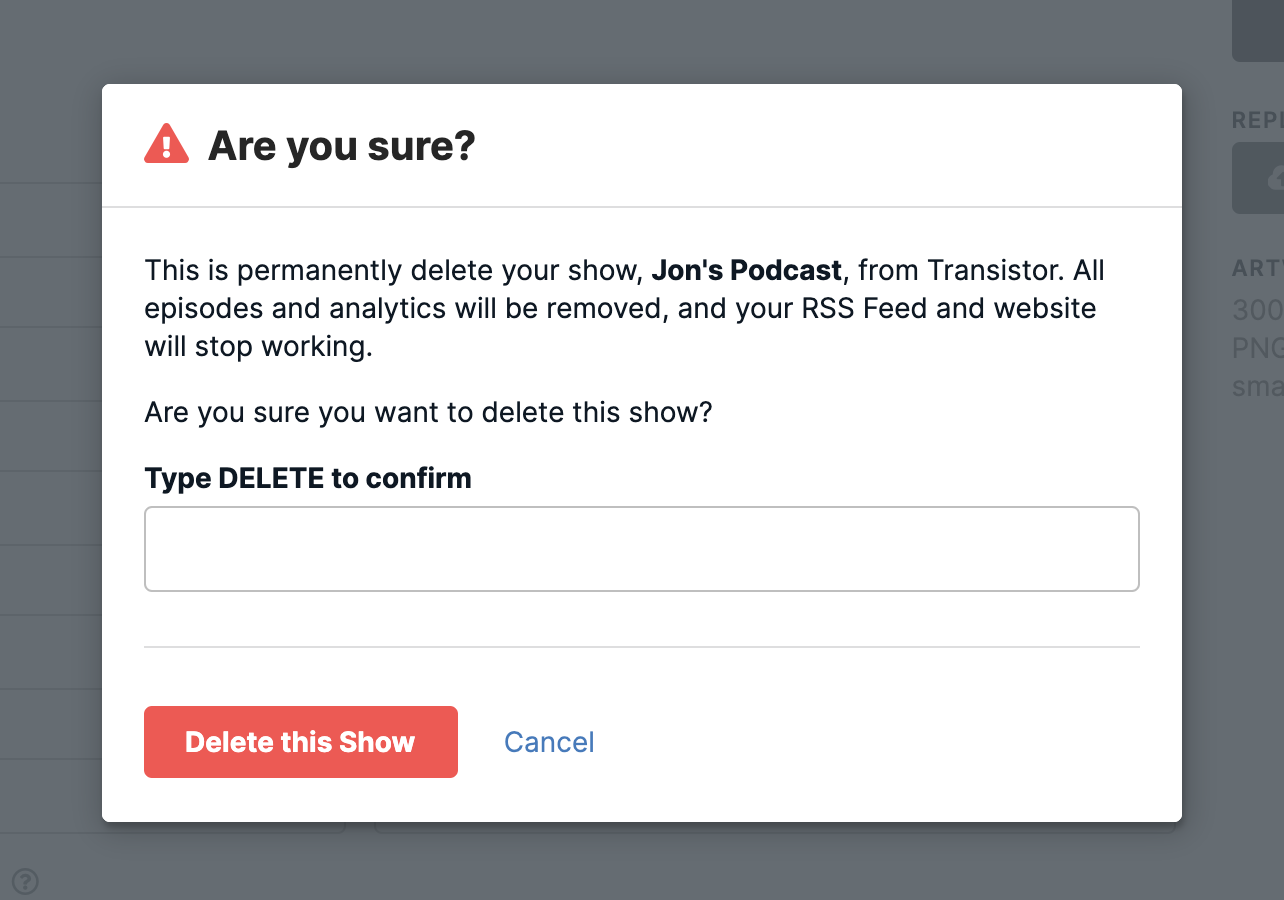Cancel the show deletion
1284x900 pixels.
[549, 742]
